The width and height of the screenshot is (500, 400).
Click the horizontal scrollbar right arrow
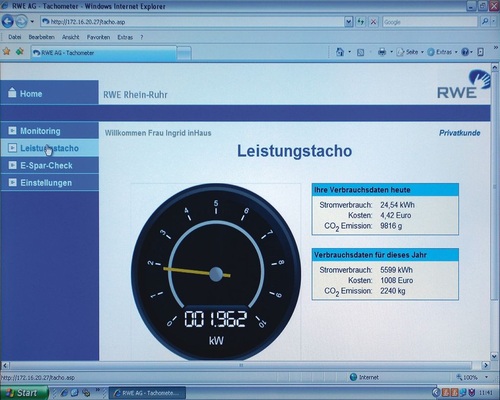pos(486,365)
